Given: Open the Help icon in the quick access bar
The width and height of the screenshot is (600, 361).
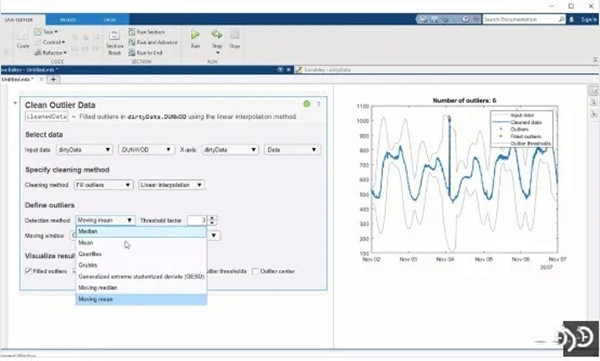Looking at the screenshot, I should [x=465, y=19].
